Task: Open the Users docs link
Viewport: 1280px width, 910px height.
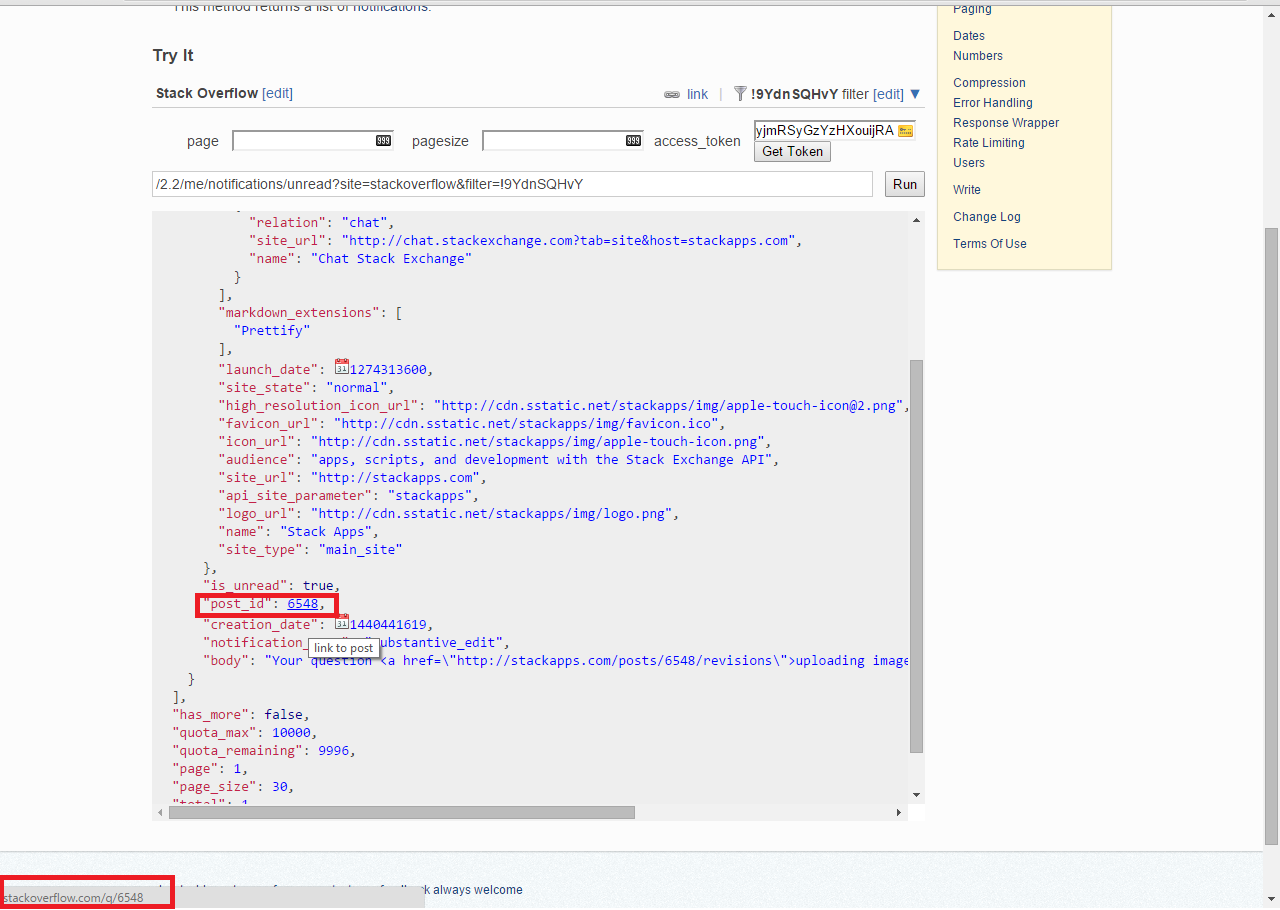Action: click(x=969, y=163)
